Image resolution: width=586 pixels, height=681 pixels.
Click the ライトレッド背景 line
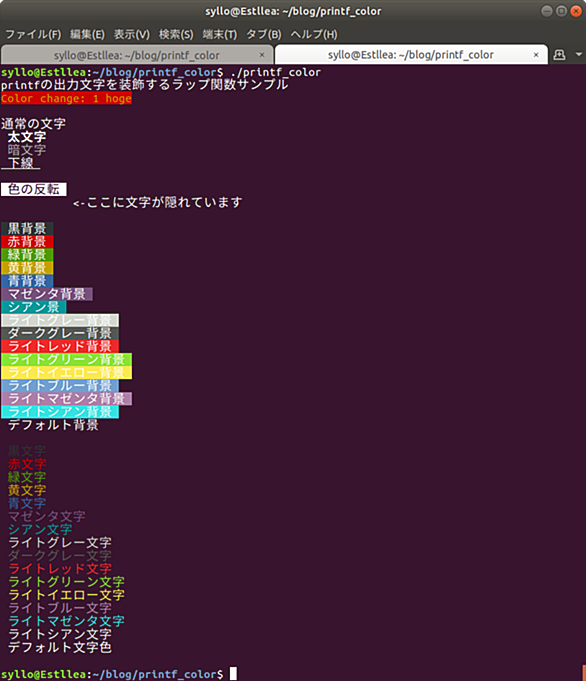[60, 347]
